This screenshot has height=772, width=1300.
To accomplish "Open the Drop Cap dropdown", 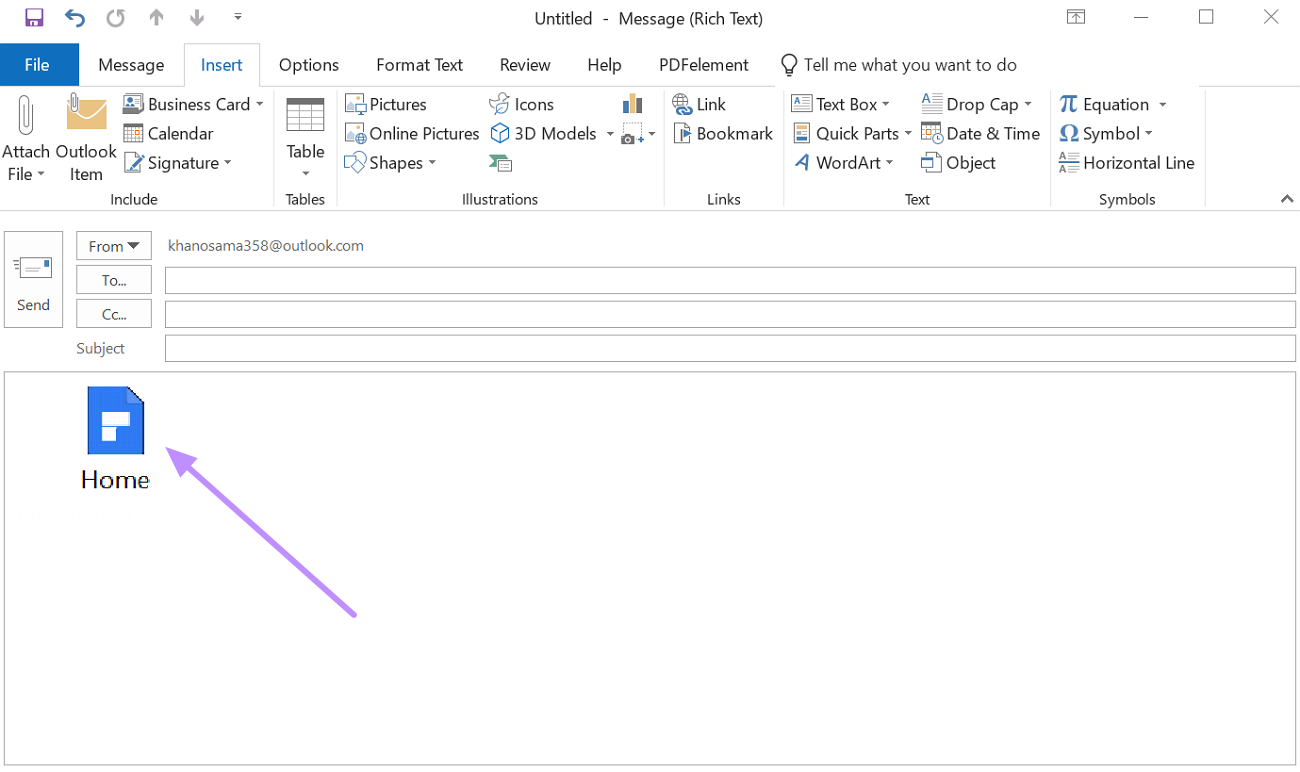I will [977, 104].
